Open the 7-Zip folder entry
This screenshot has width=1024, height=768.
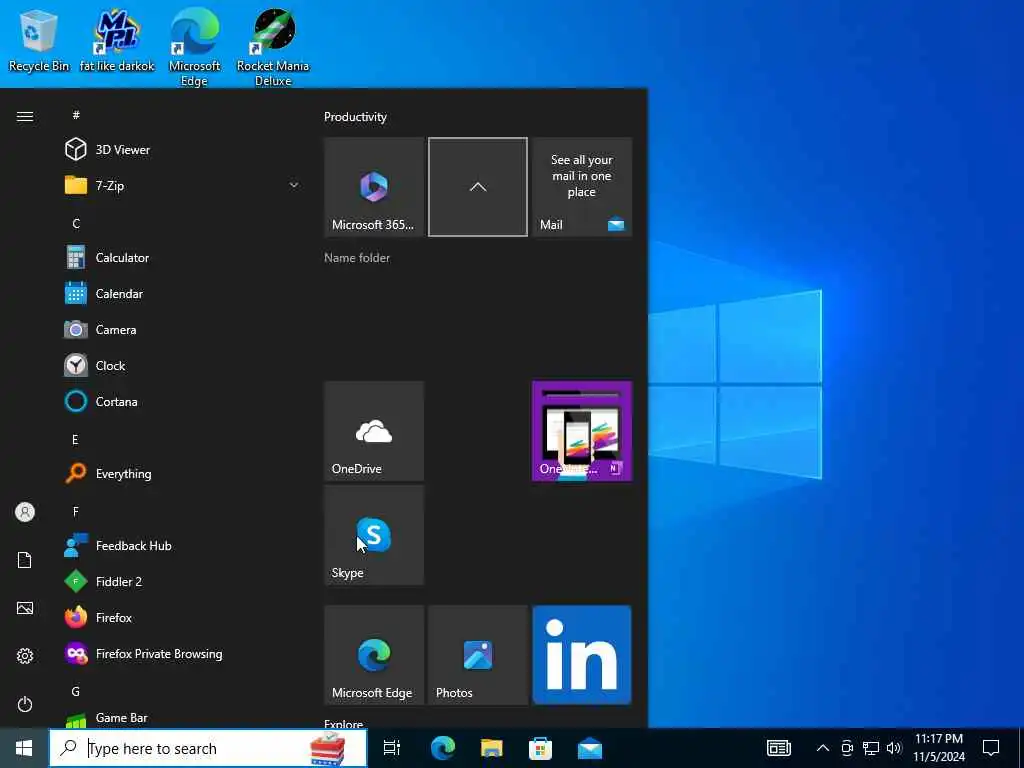coord(183,185)
